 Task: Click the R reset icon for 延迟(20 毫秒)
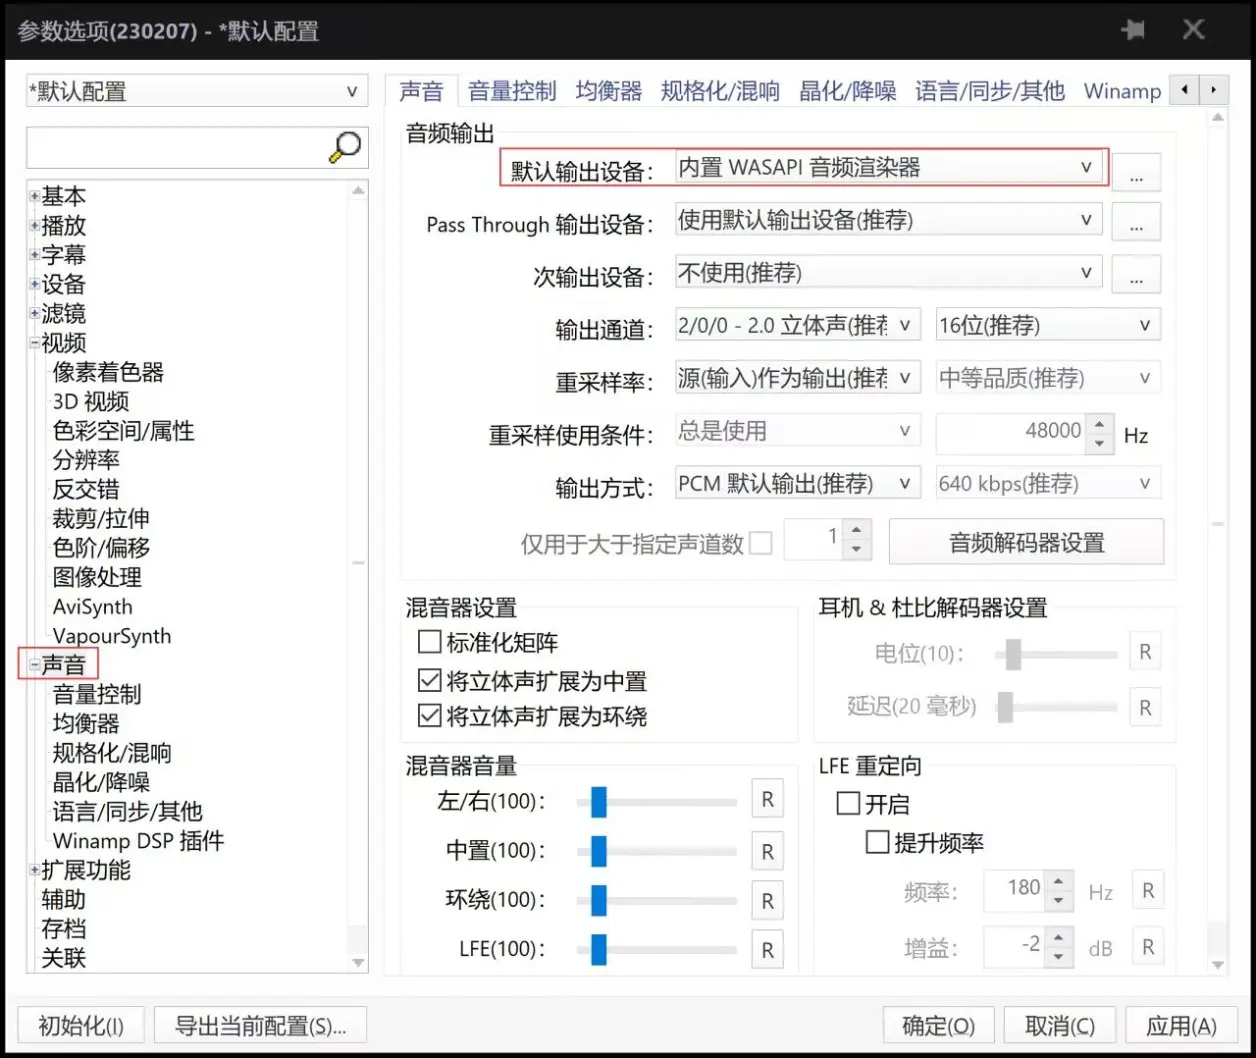(x=1145, y=707)
